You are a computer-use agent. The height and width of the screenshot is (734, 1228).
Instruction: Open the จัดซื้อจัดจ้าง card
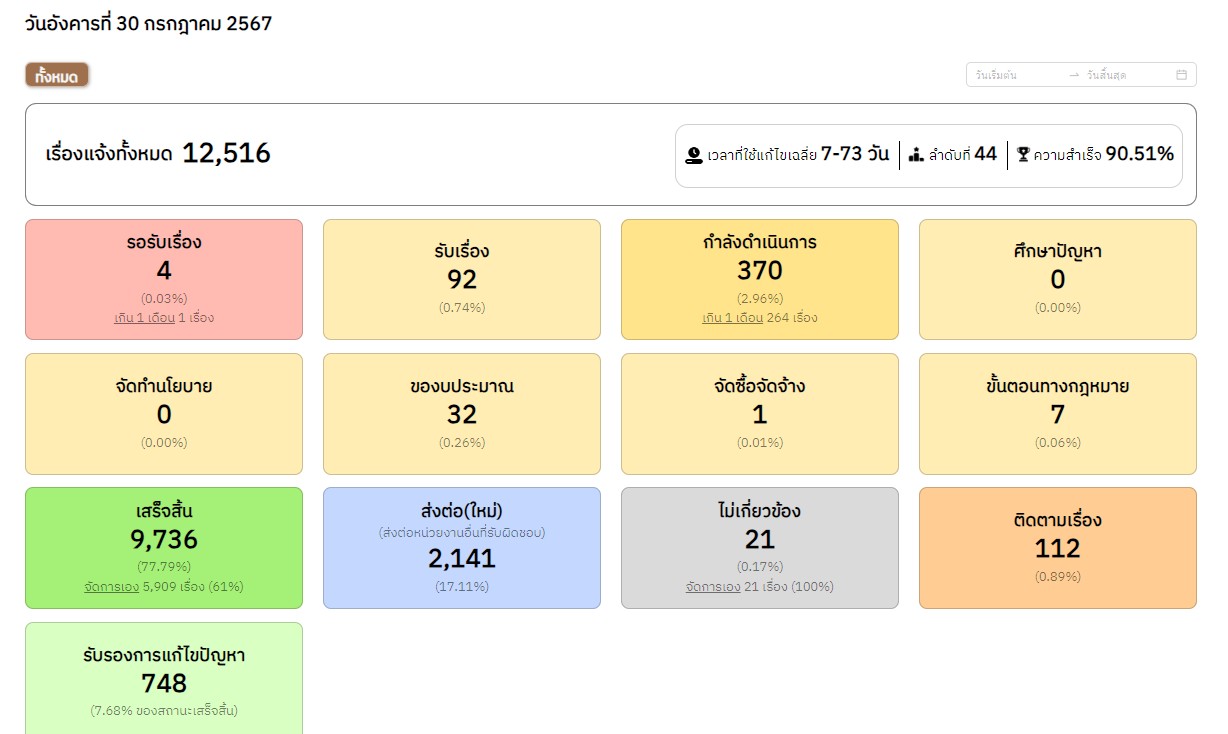759,413
